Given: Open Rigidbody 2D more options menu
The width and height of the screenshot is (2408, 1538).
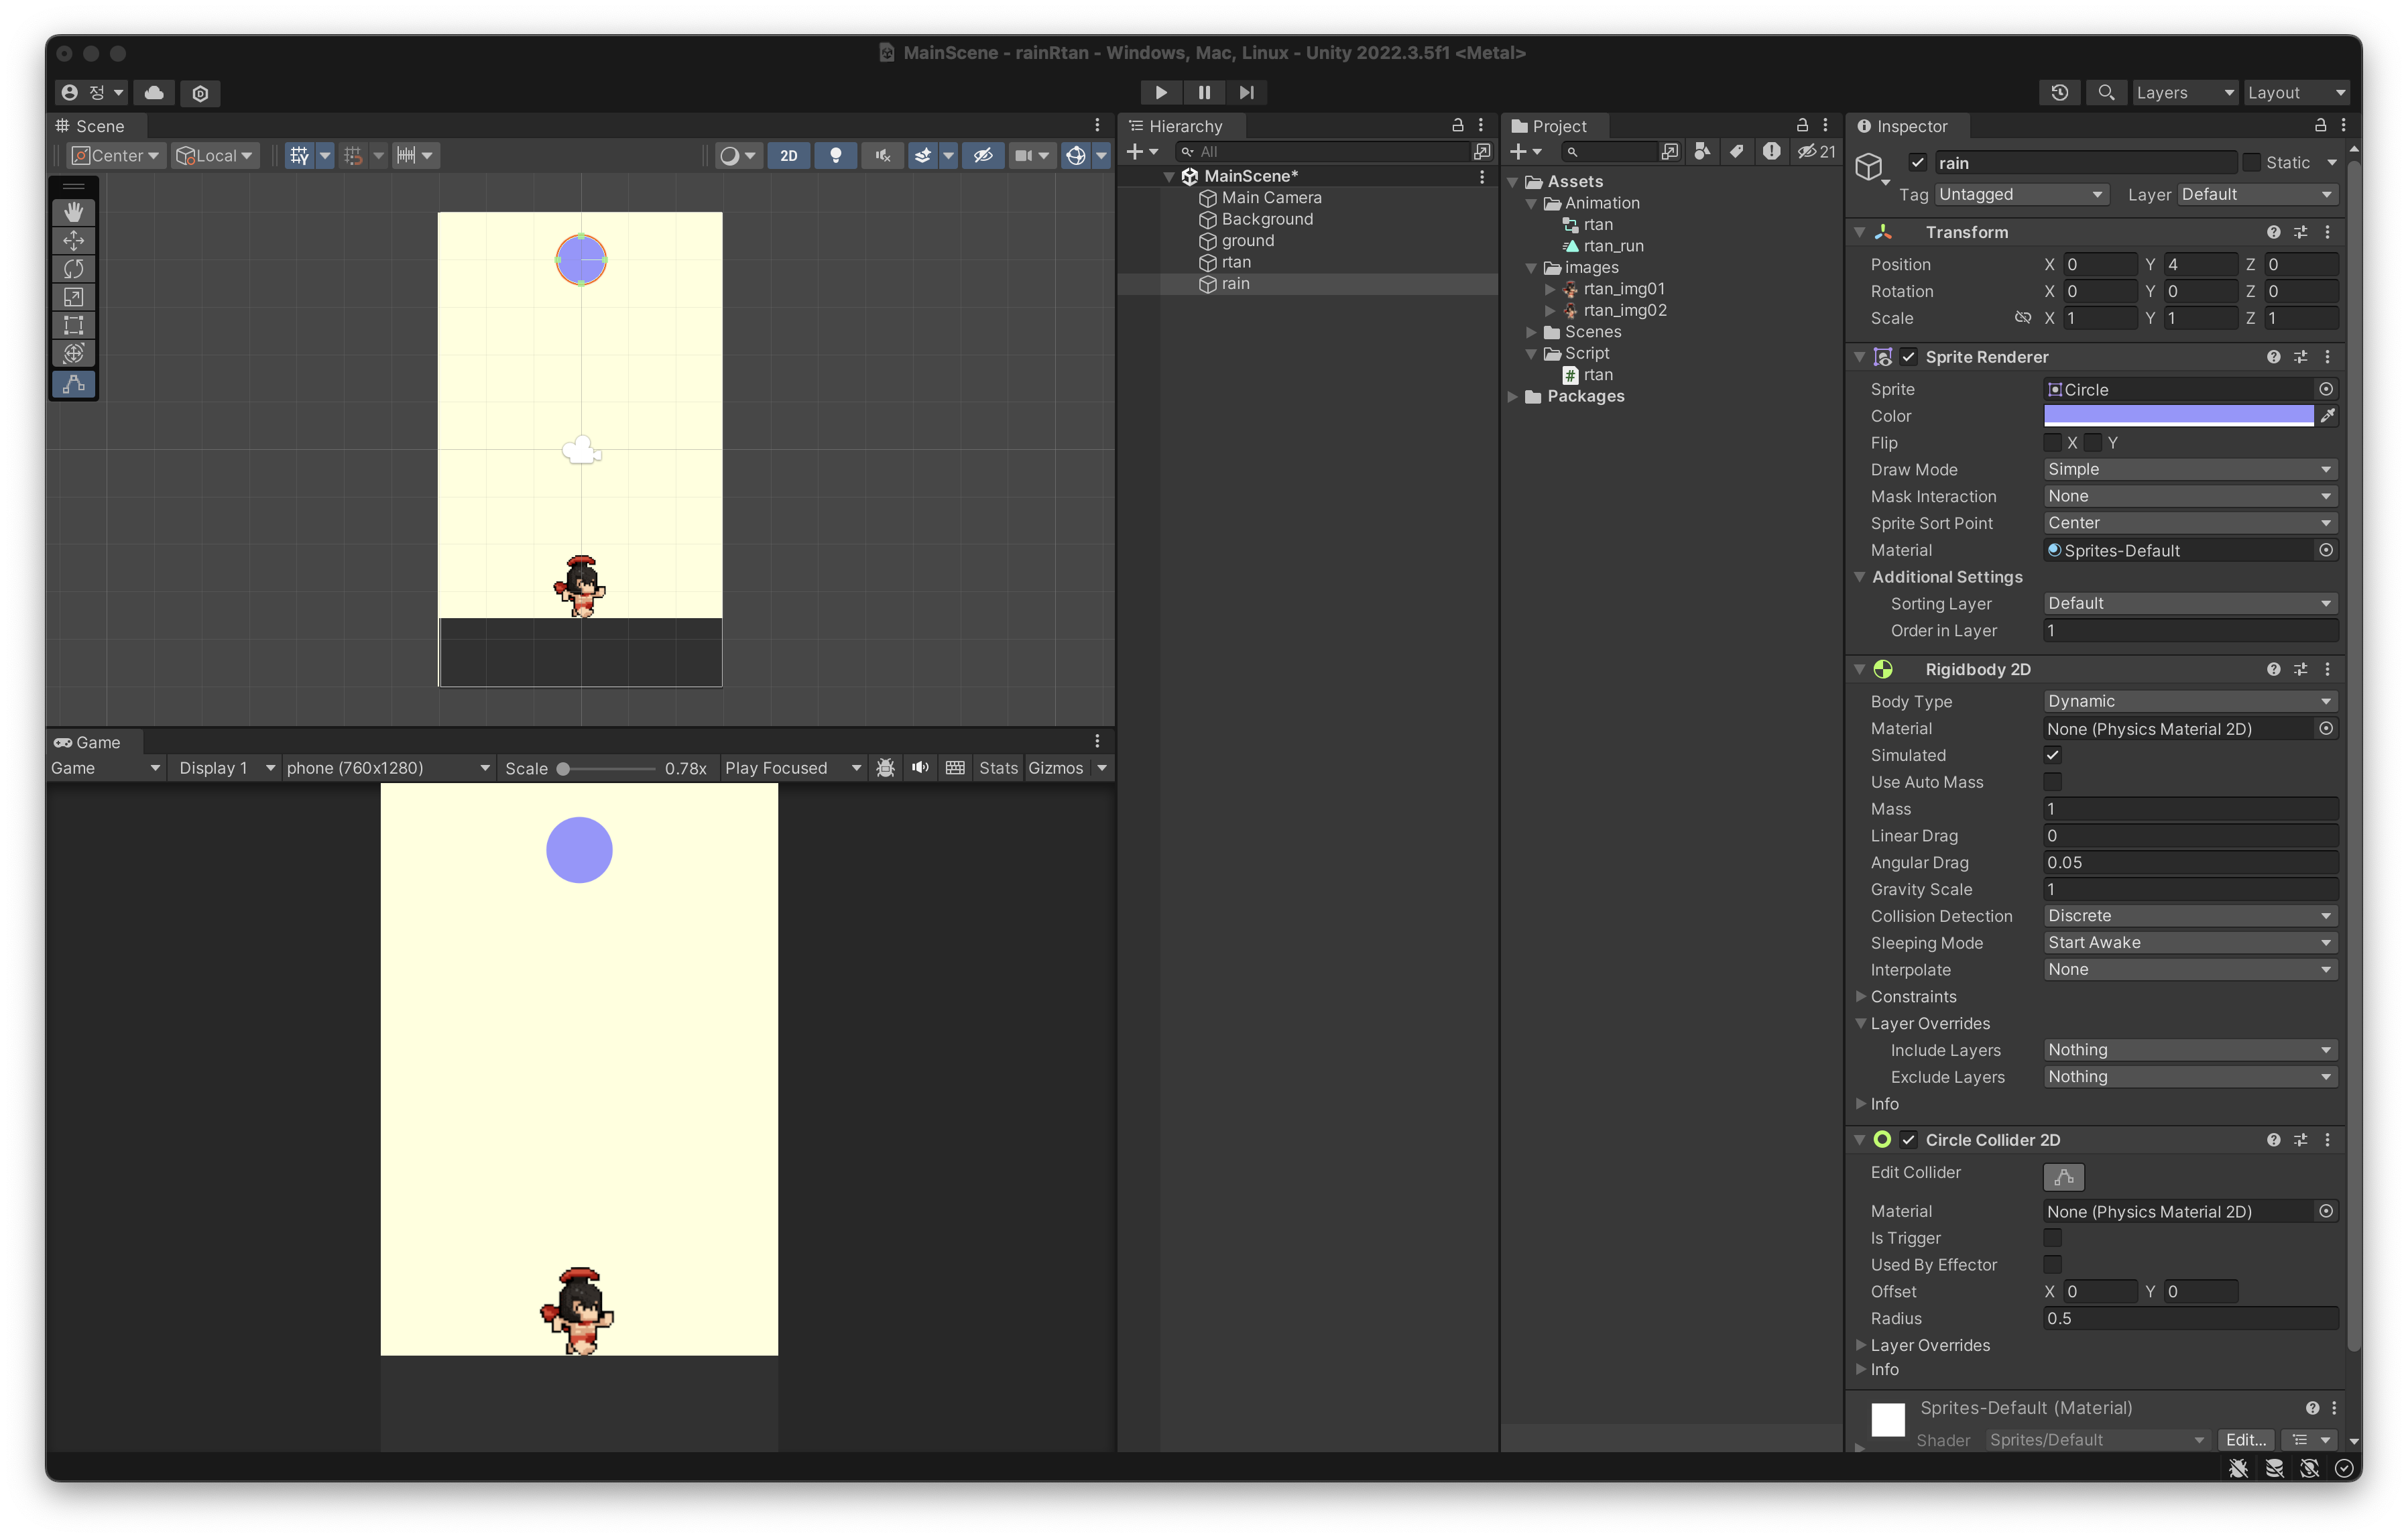Looking at the screenshot, I should pyautogui.click(x=2328, y=669).
